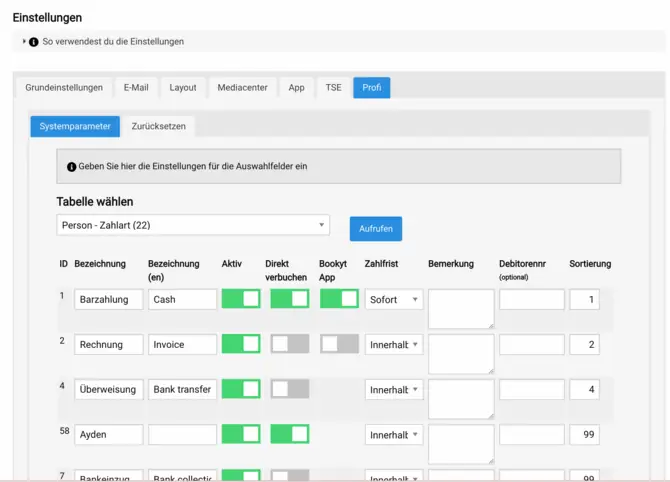Click the Debitorennr field for Rechnung

pyautogui.click(x=532, y=344)
